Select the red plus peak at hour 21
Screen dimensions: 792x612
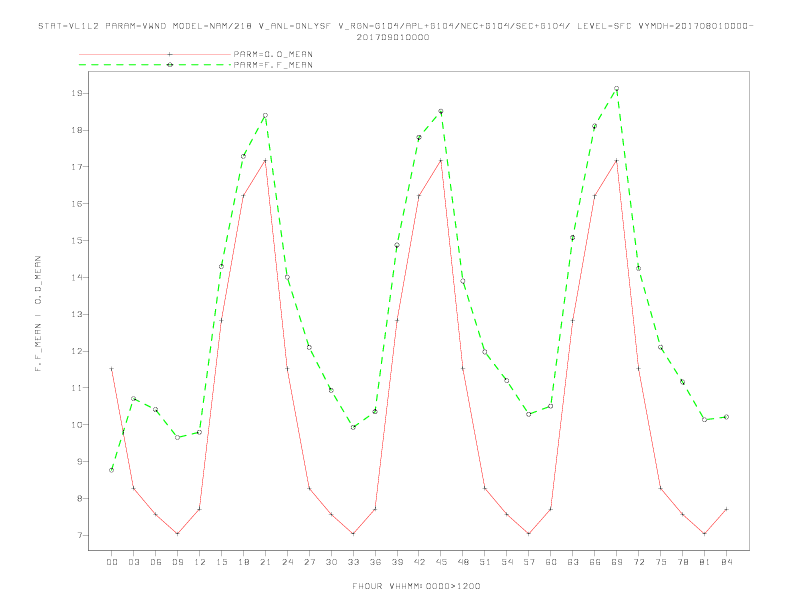tap(265, 161)
